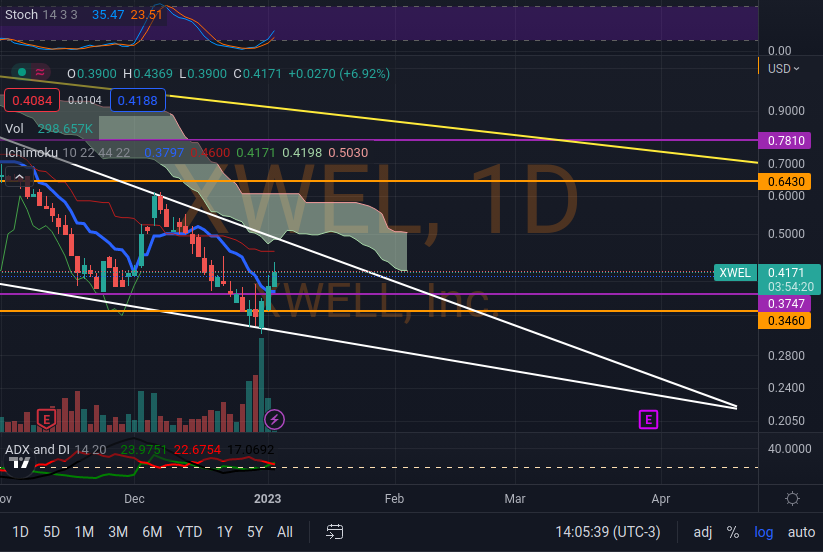823x552 pixels.
Task: Open the USD currency dropdown
Action: click(x=784, y=69)
